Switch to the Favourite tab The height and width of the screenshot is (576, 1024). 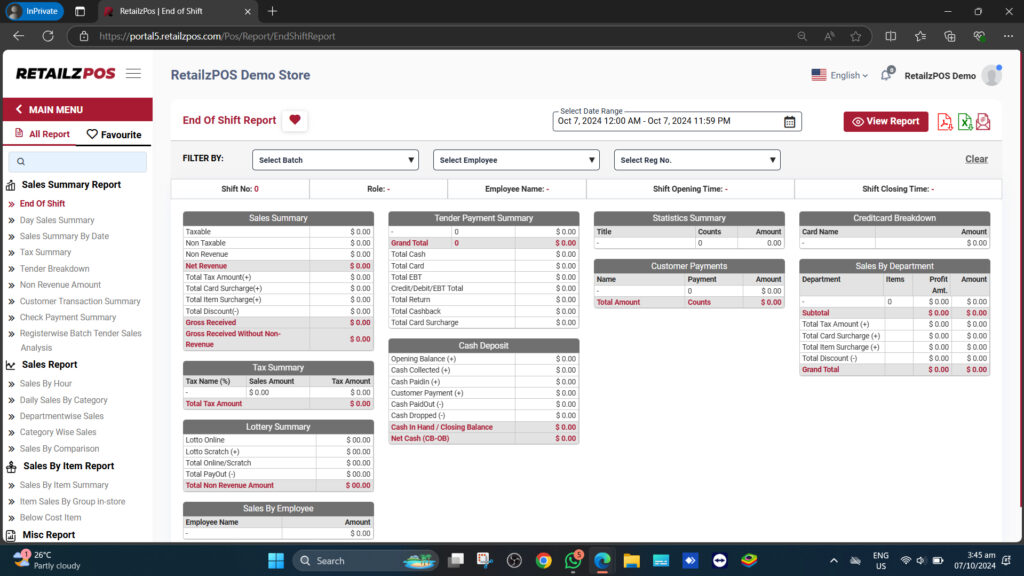[113, 134]
